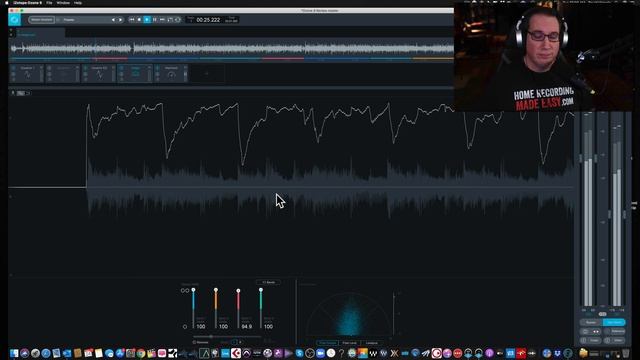The width and height of the screenshot is (640, 360).
Task: Solo the Equalizer module with its S icon
Action: pyautogui.click(x=13, y=74)
